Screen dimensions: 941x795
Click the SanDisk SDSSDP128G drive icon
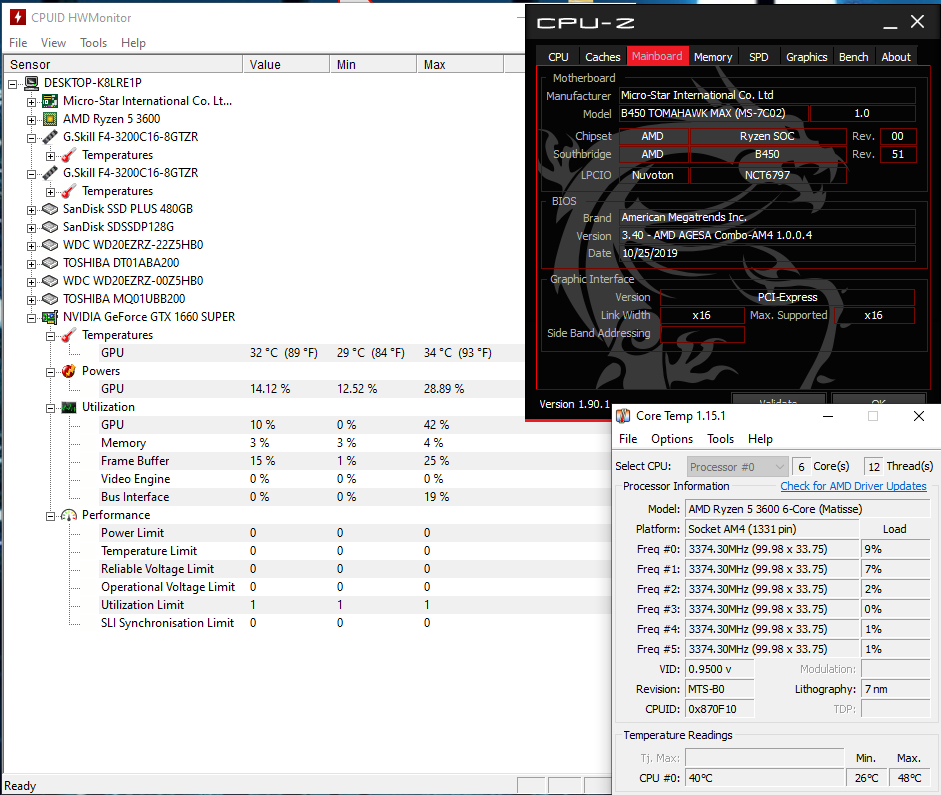coord(50,227)
